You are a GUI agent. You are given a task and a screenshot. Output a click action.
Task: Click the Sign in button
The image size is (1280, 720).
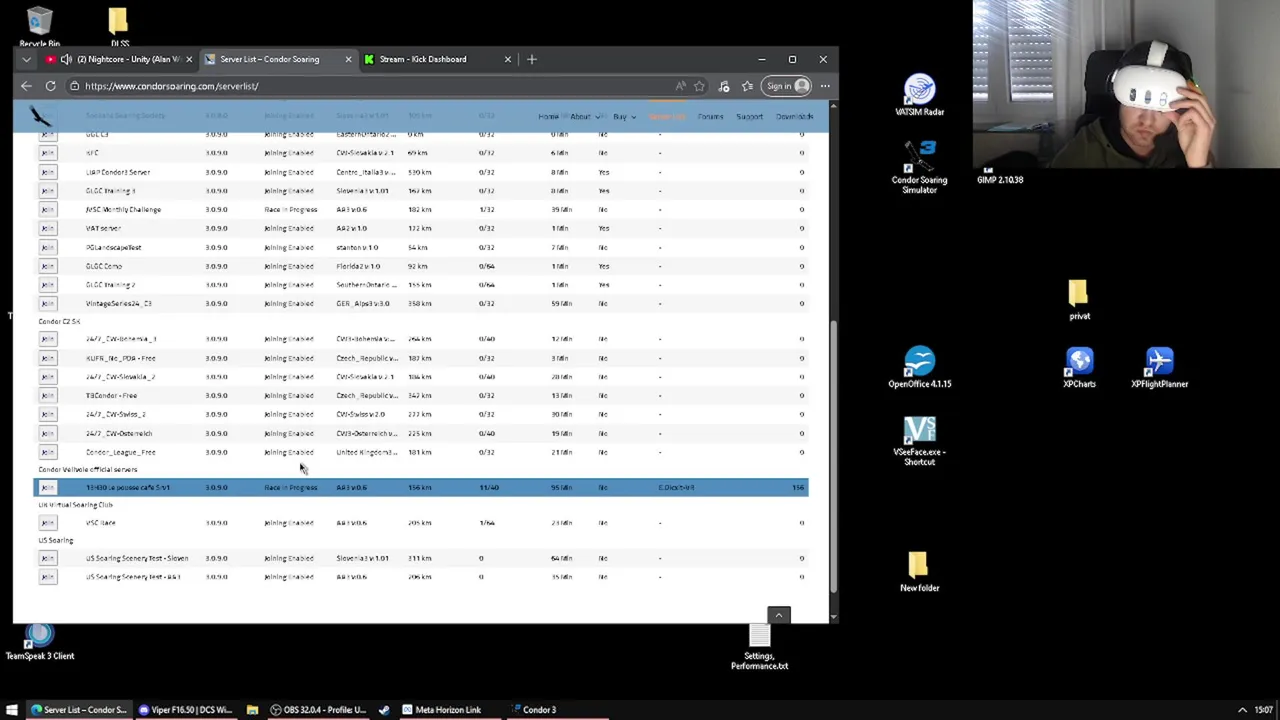(788, 86)
